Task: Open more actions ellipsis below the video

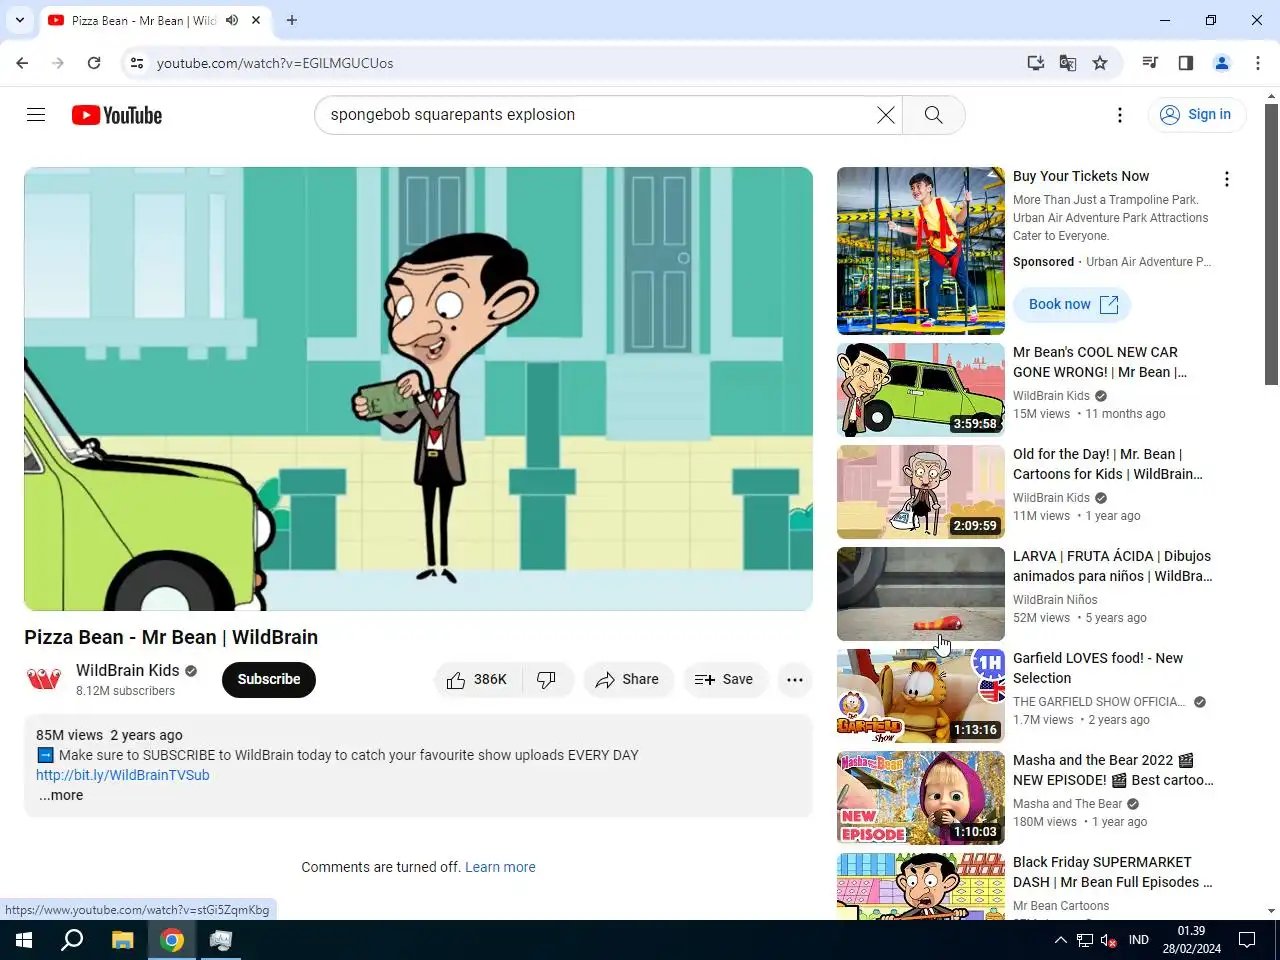Action: click(x=795, y=680)
